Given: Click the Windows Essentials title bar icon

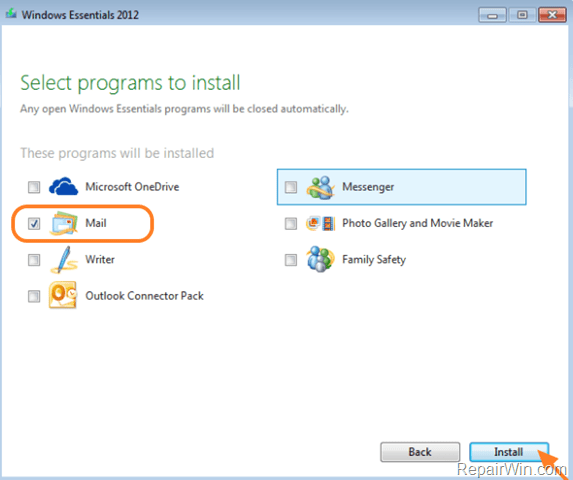Looking at the screenshot, I should pyautogui.click(x=11, y=14).
